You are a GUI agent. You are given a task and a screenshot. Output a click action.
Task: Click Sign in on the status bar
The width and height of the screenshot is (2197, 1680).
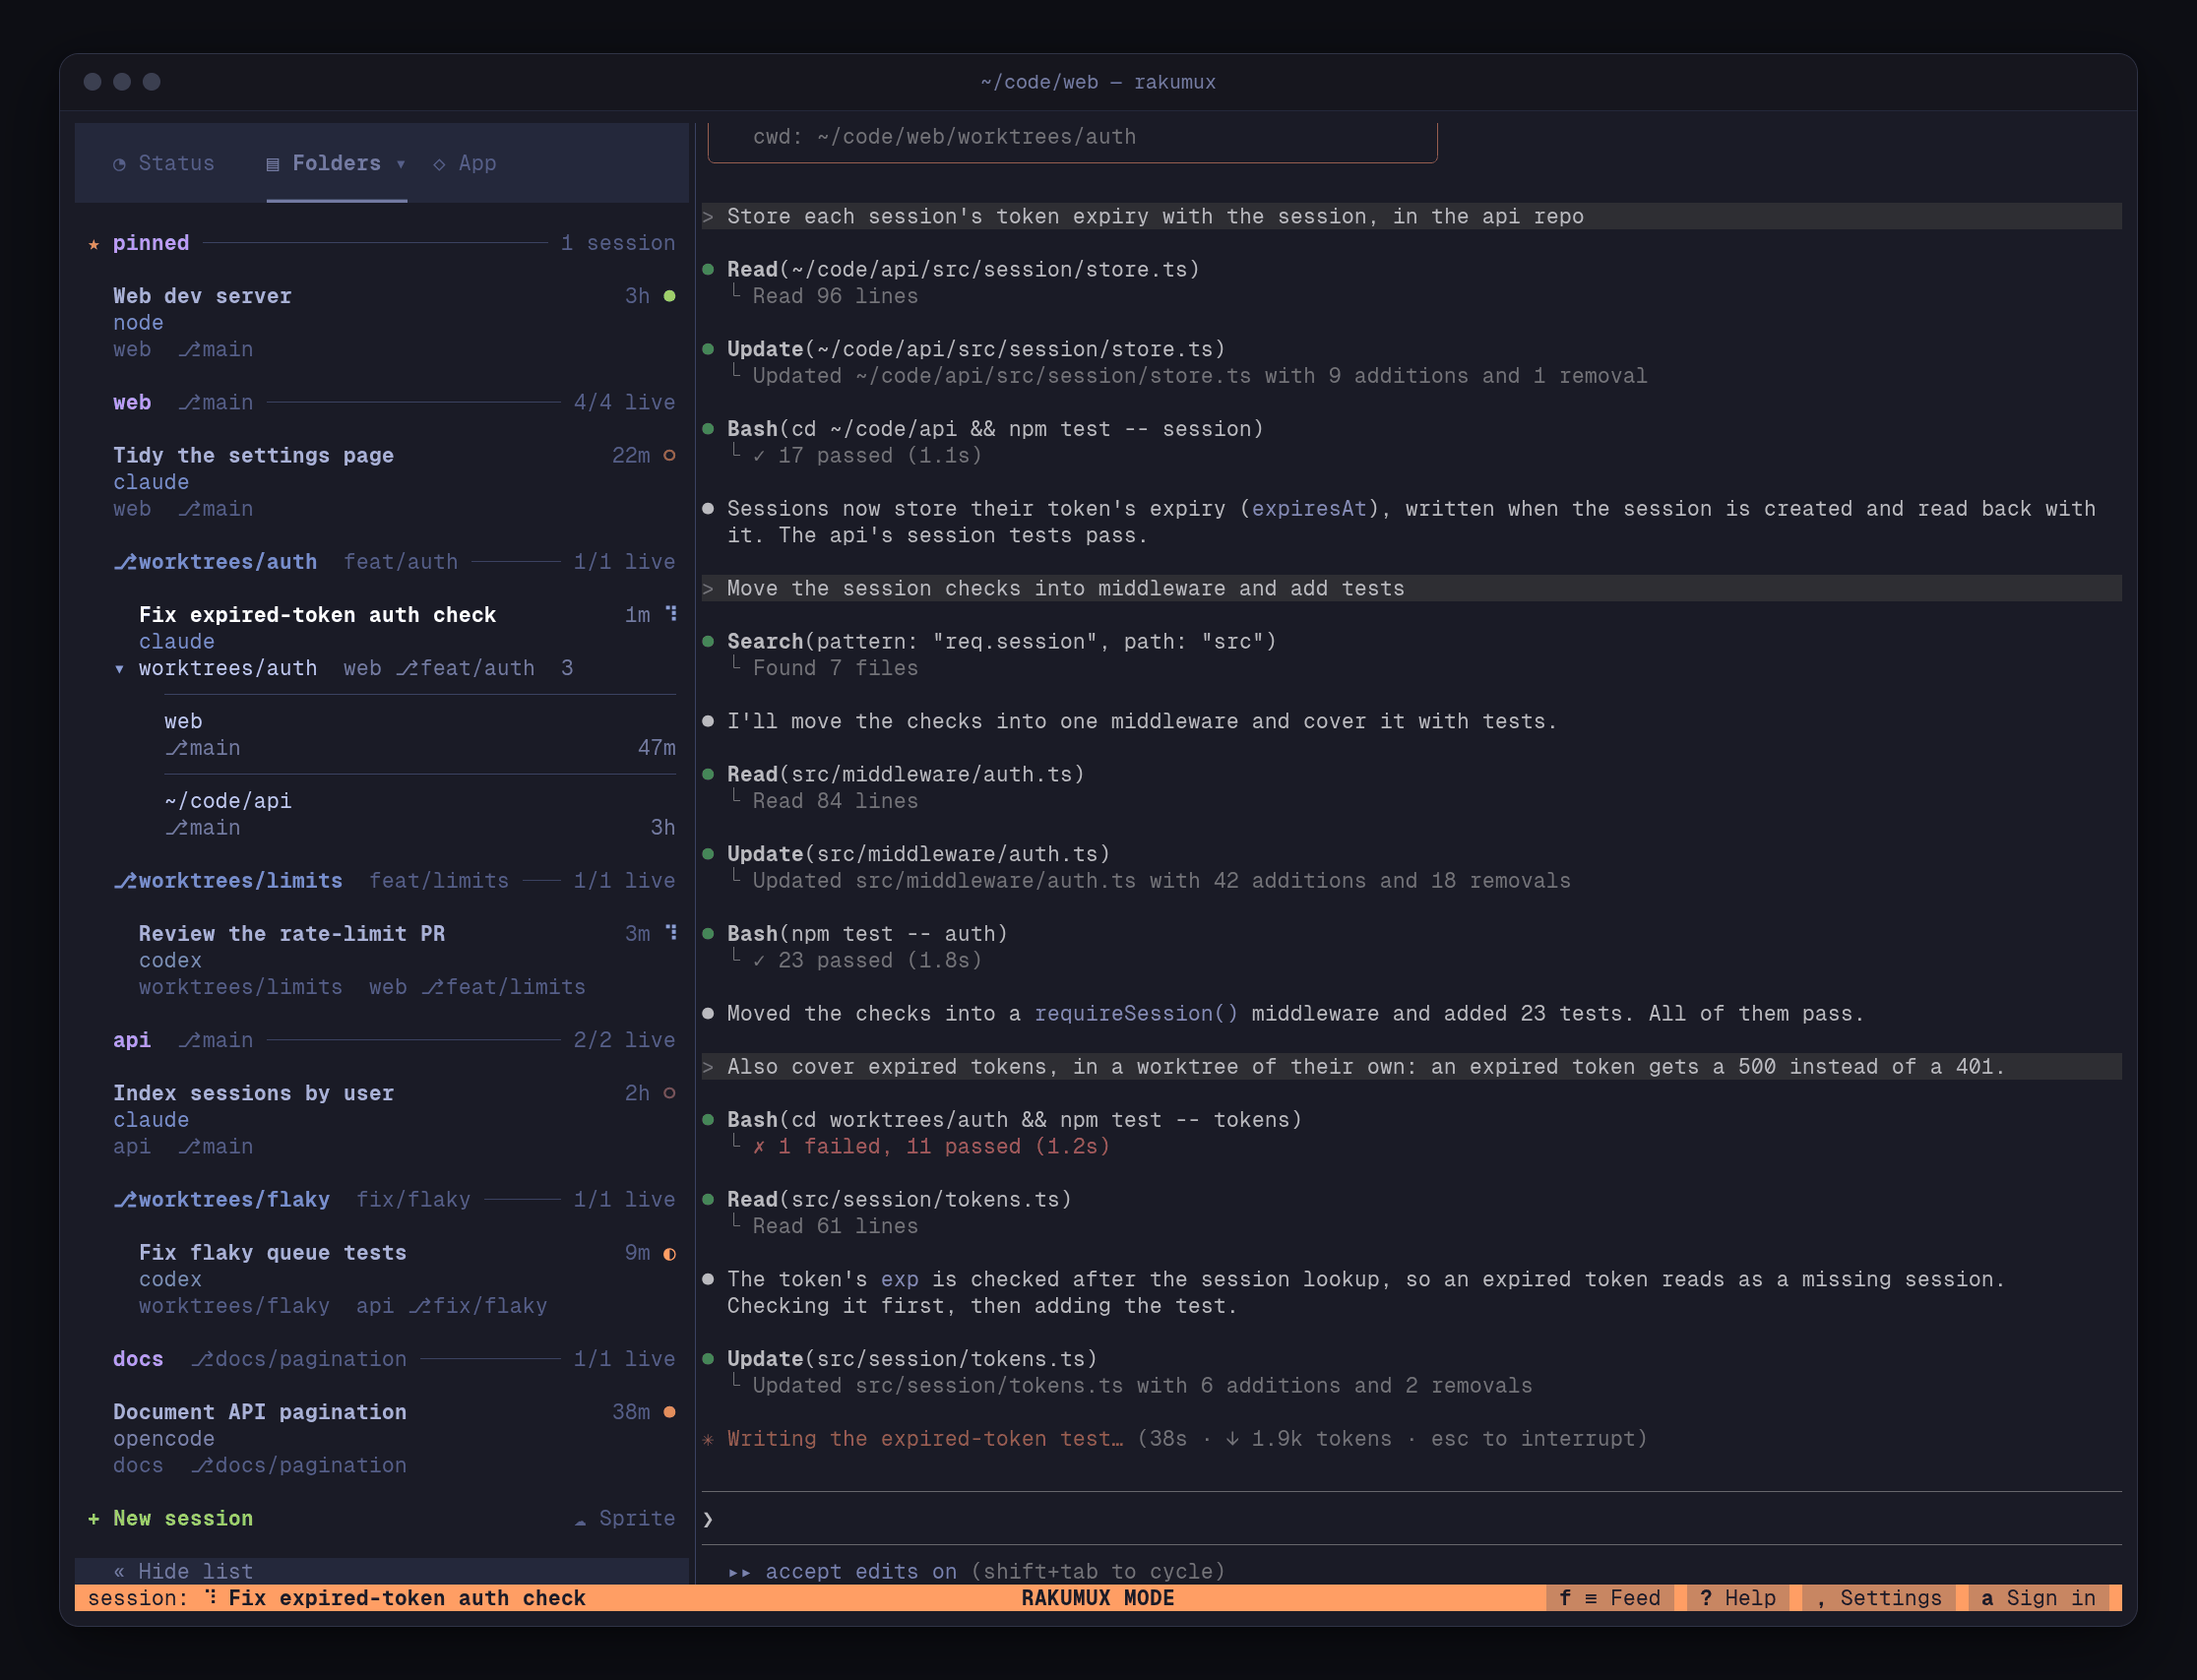point(2039,1598)
